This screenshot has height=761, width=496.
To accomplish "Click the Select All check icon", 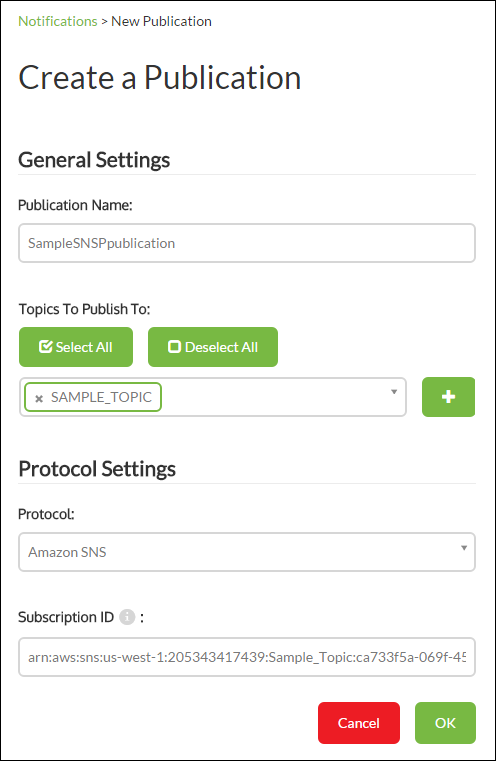I will (x=46, y=347).
